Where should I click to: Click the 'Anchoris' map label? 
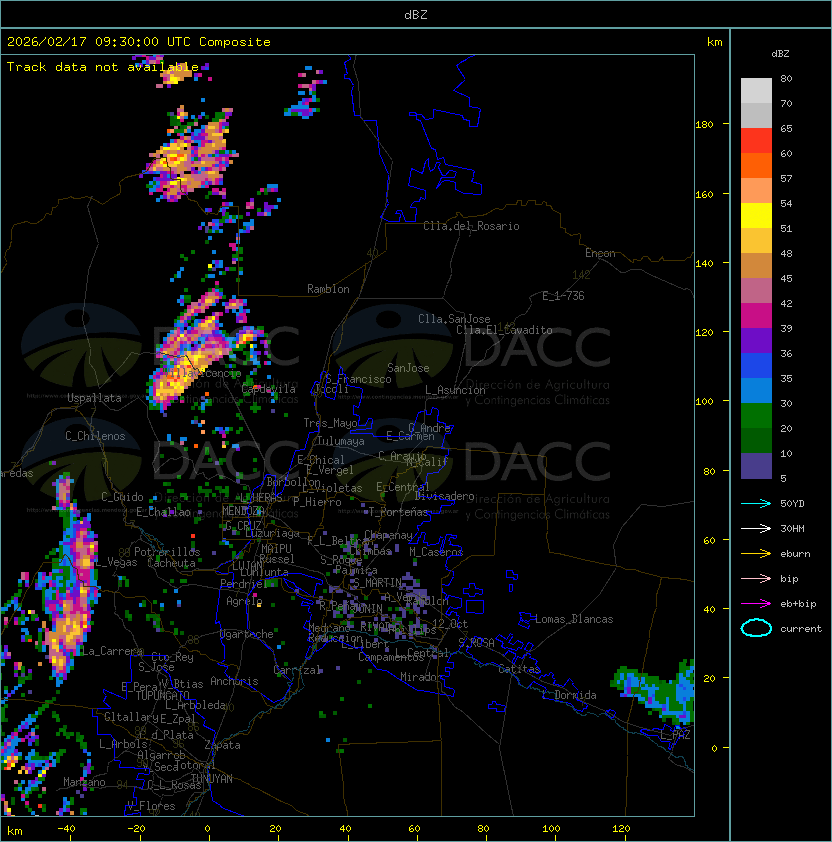pyautogui.click(x=234, y=681)
